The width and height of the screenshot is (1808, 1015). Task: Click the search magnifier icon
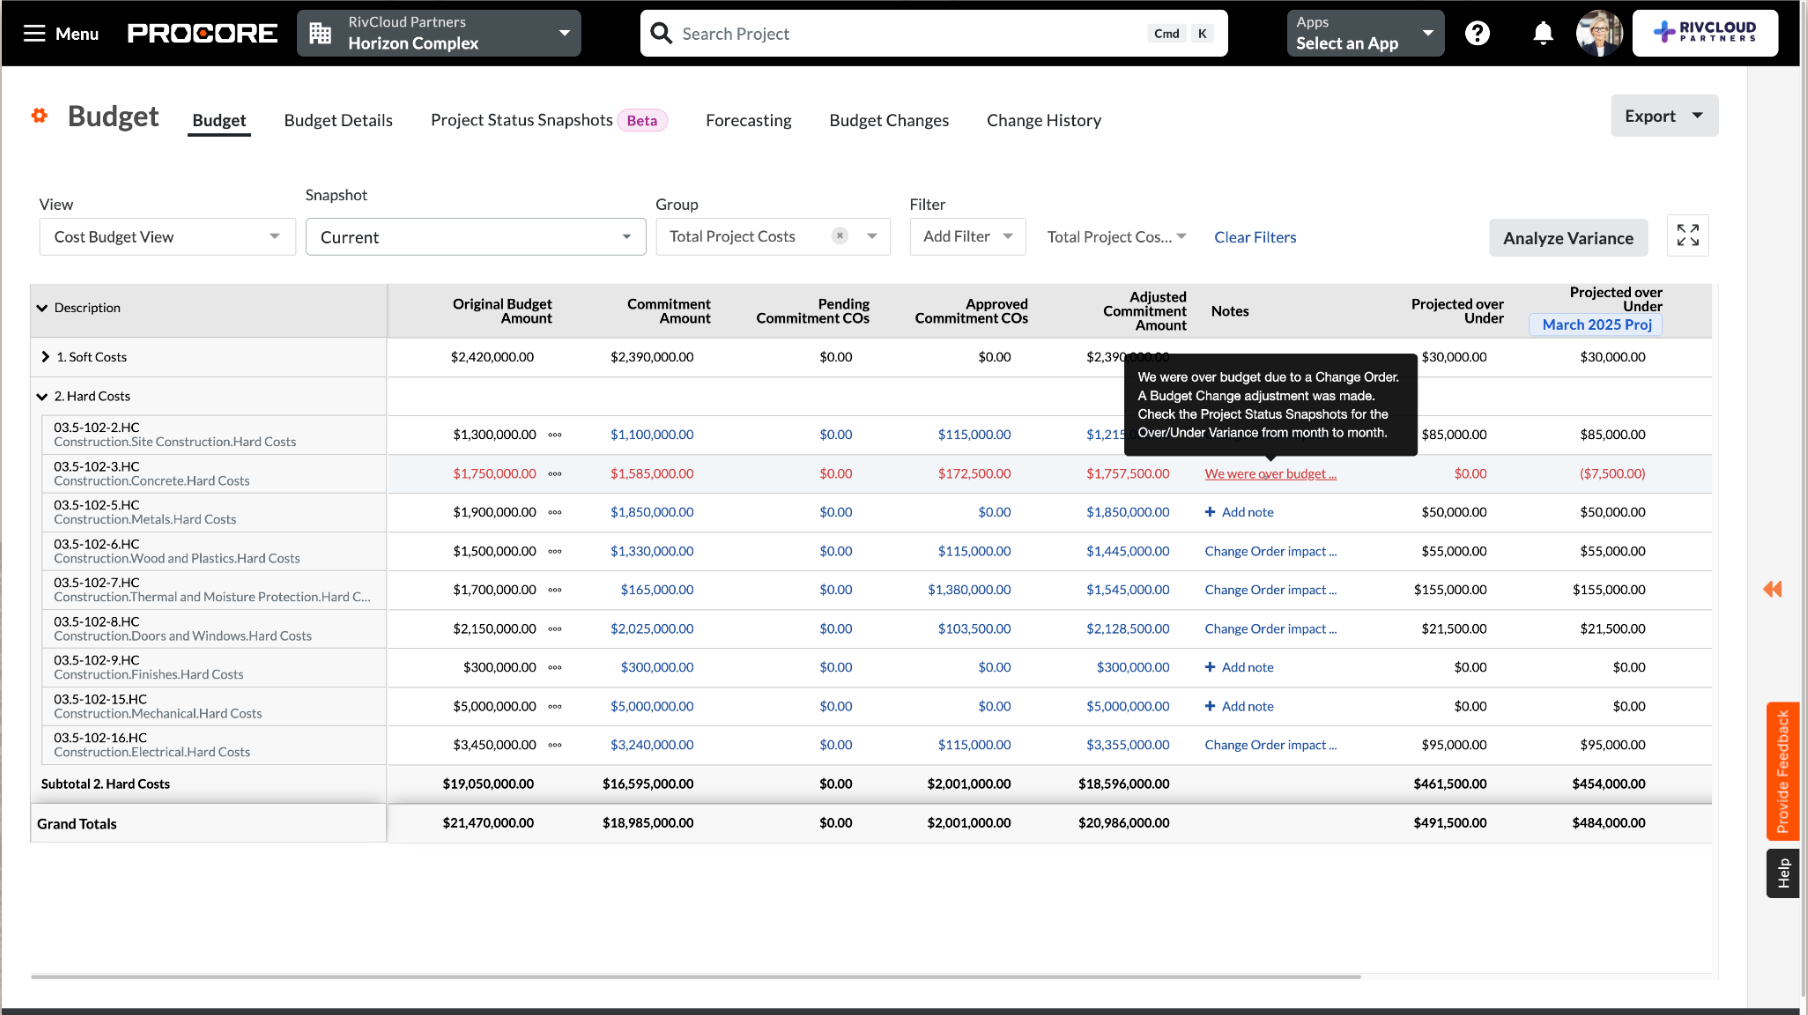[660, 32]
